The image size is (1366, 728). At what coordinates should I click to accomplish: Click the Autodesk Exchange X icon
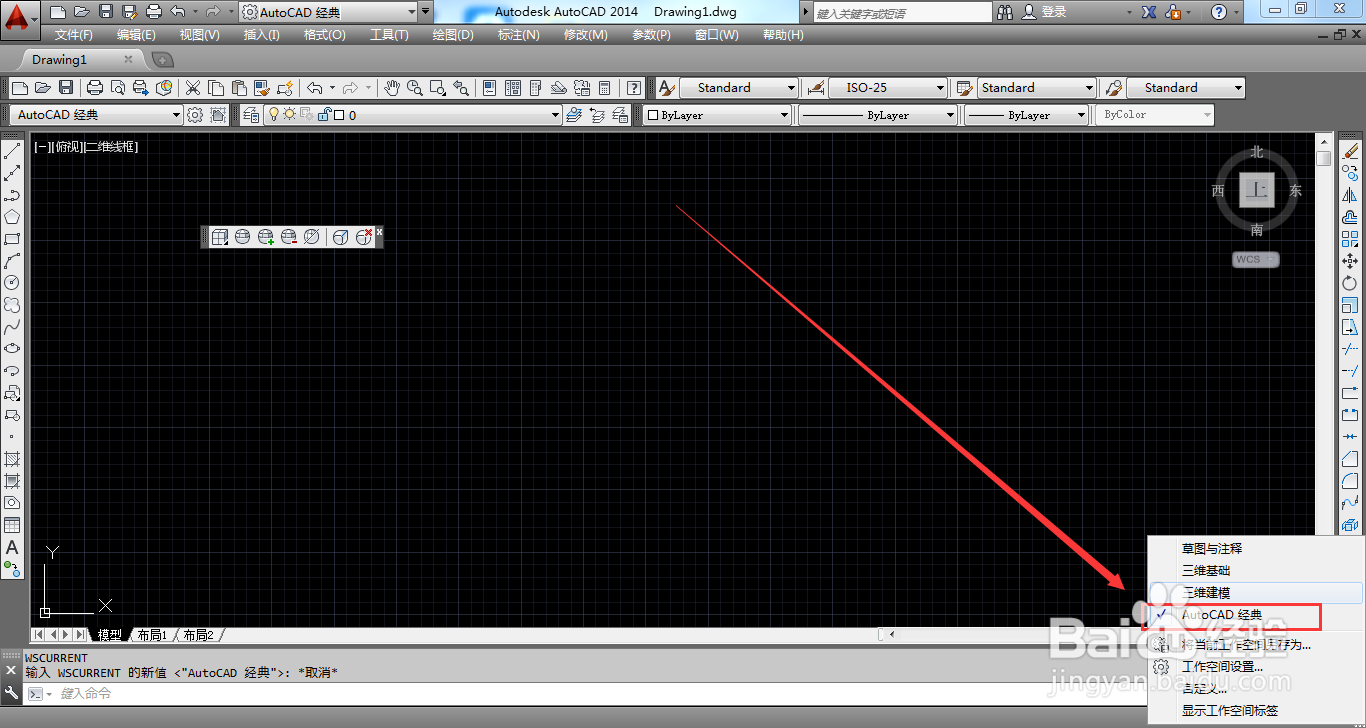1149,12
